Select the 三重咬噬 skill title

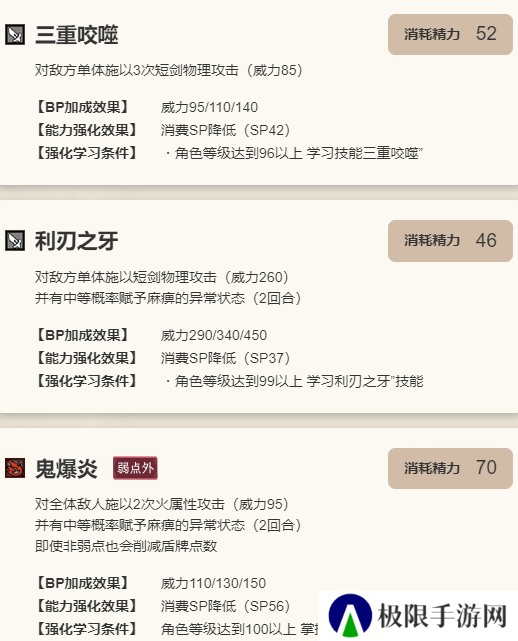pyautogui.click(x=77, y=35)
